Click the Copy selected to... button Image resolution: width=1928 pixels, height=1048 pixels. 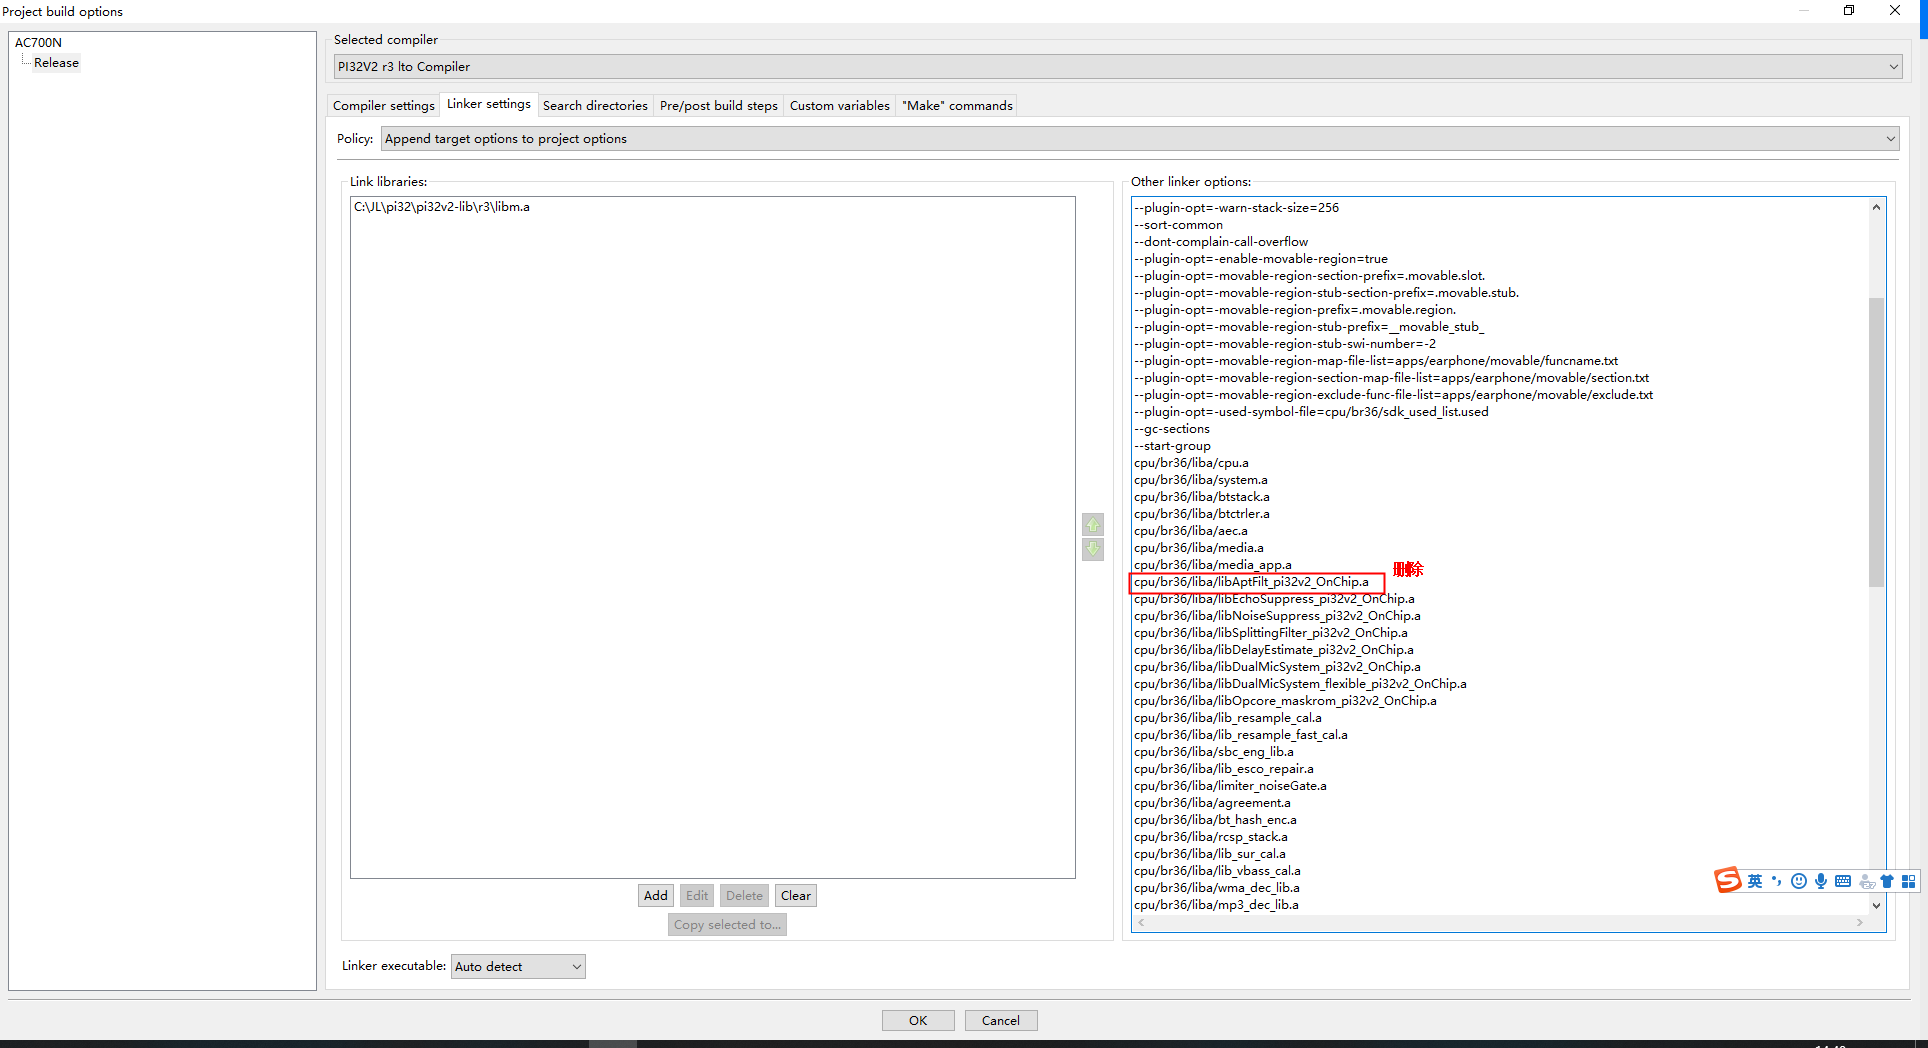pyautogui.click(x=727, y=924)
